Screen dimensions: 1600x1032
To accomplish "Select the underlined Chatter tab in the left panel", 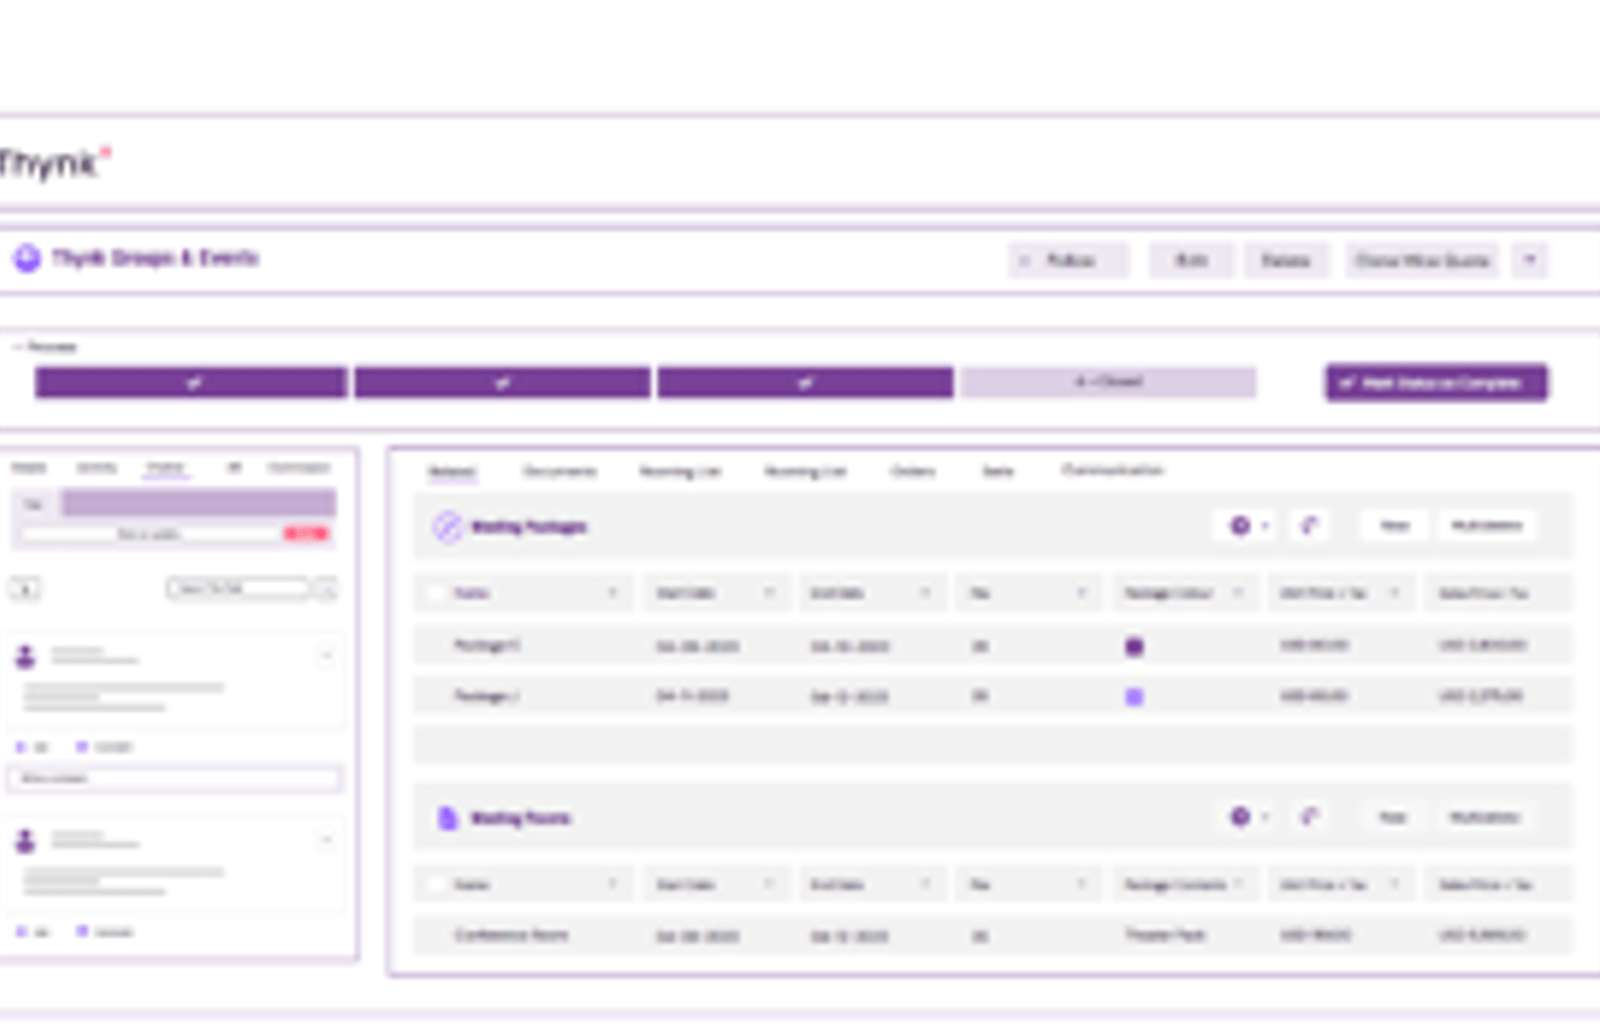I will 165,468.
